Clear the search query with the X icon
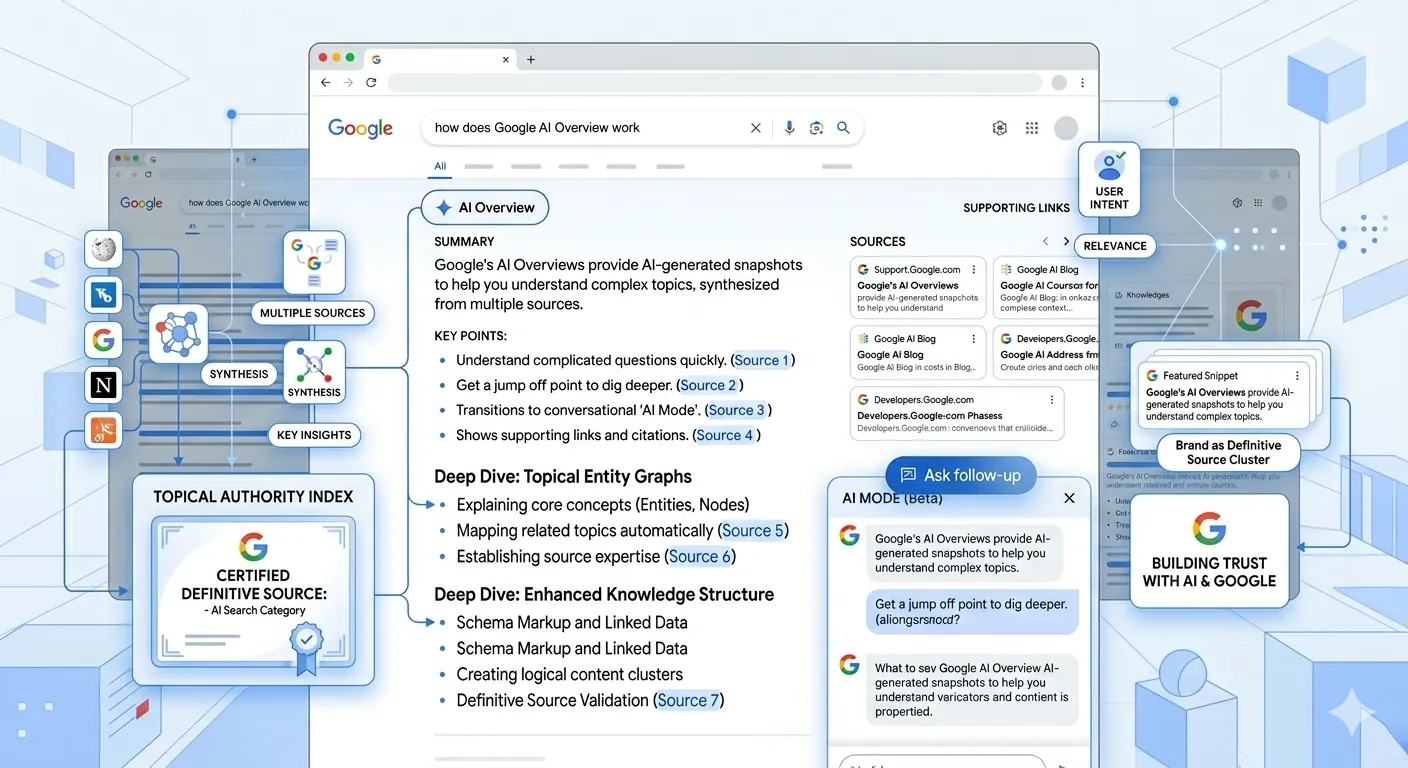 pyautogui.click(x=756, y=128)
